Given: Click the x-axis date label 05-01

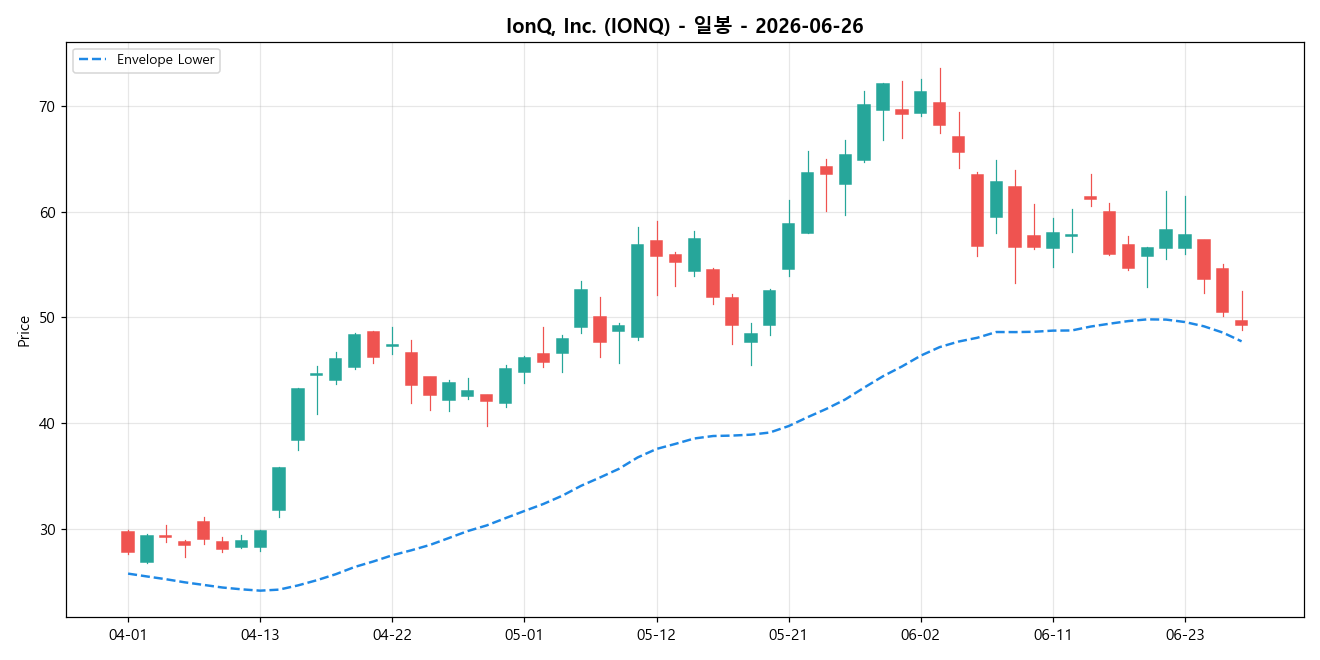Looking at the screenshot, I should click(524, 635).
